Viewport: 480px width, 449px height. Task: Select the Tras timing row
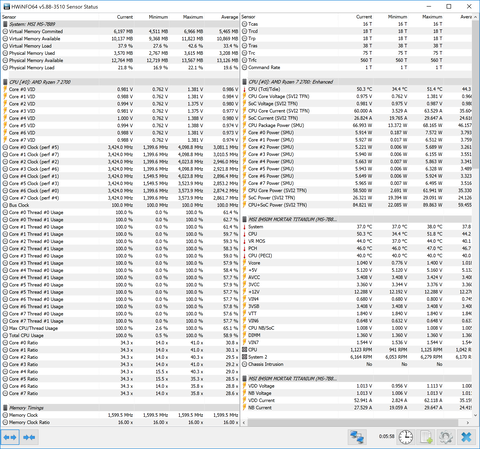point(356,46)
